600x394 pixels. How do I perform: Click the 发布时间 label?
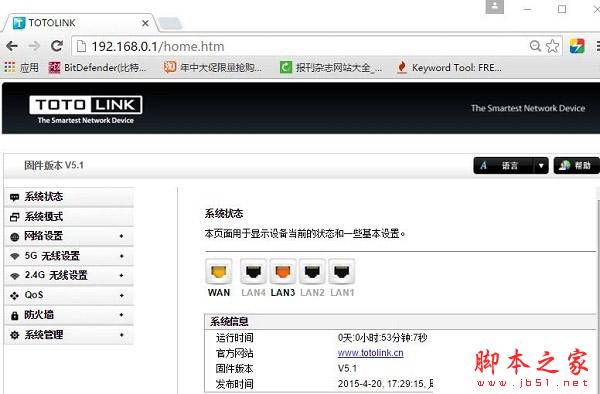click(235, 384)
